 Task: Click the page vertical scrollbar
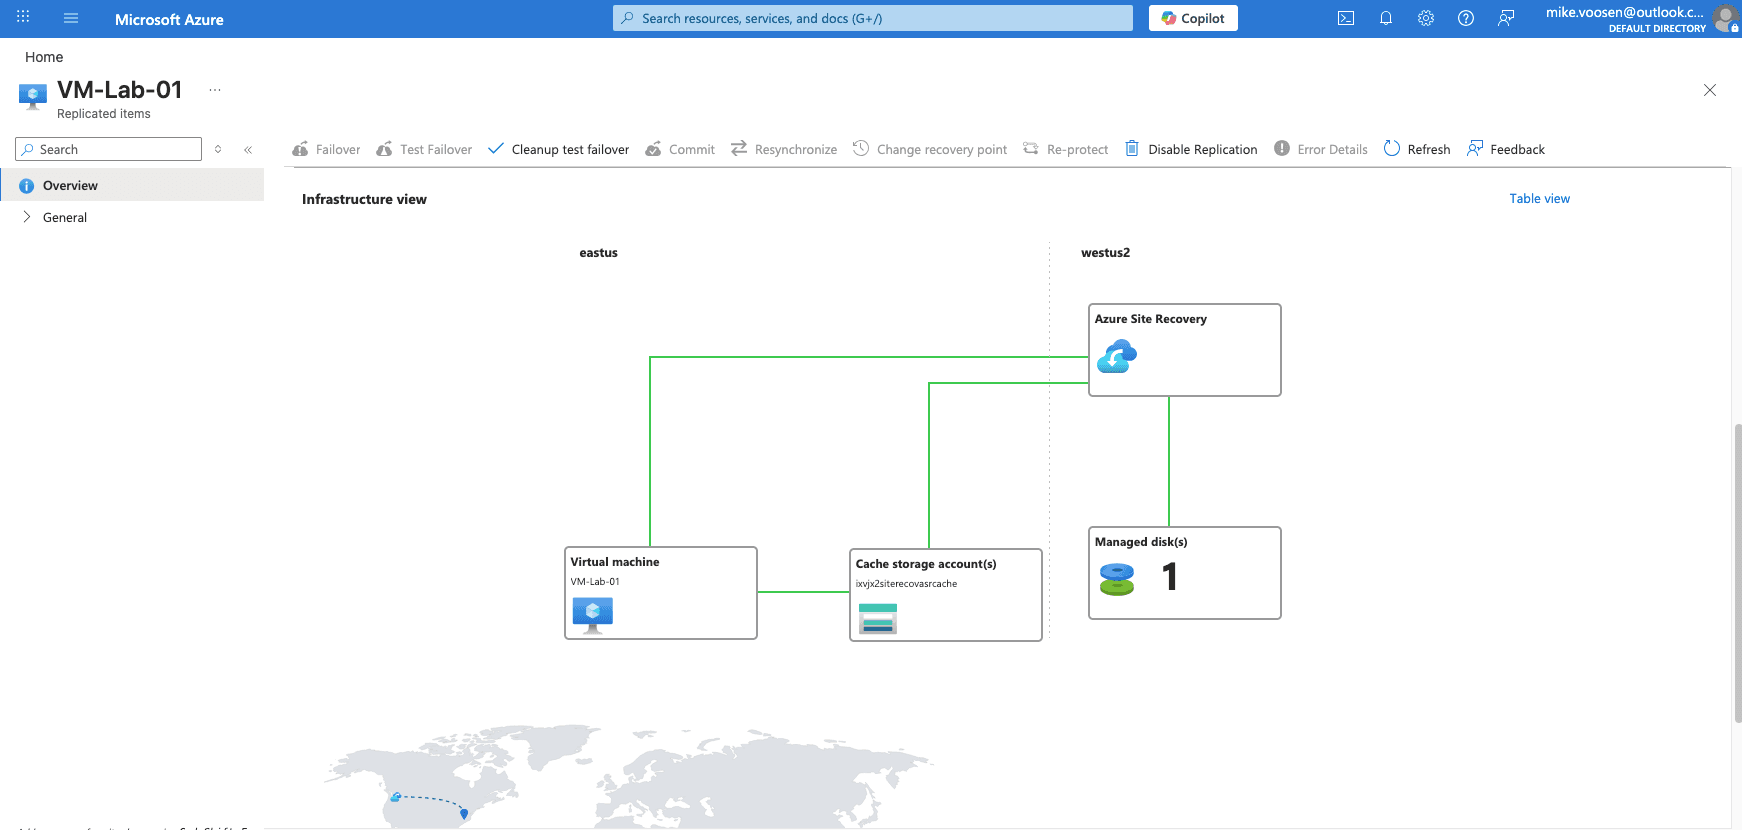pos(1738,573)
